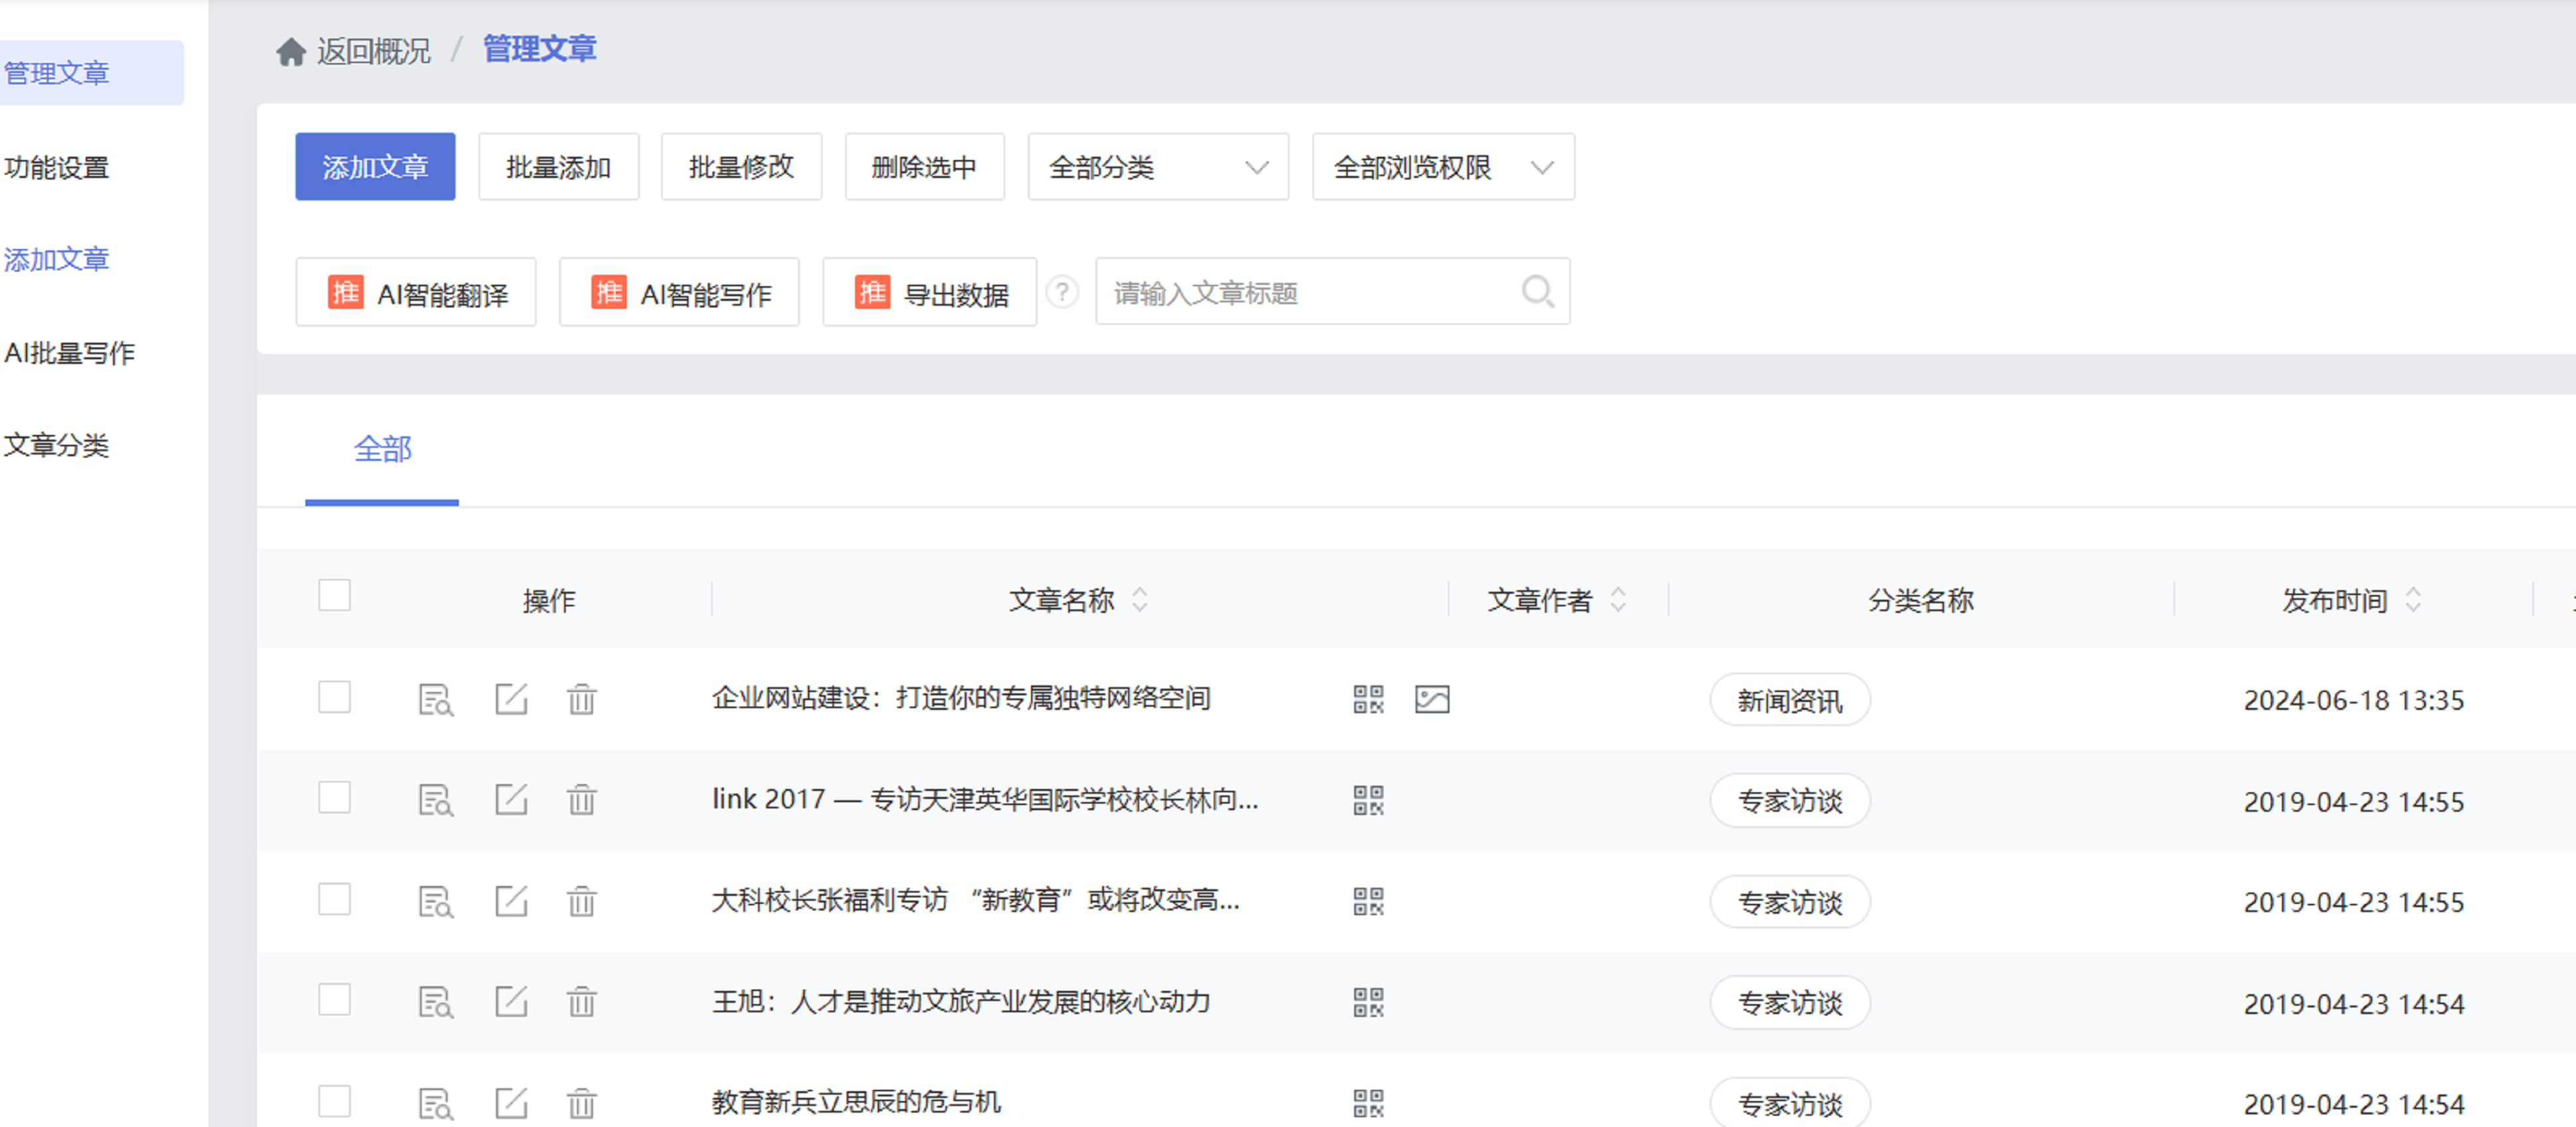Toggle the select-all checkbox in table header
The height and width of the screenshot is (1127, 2576).
point(334,596)
